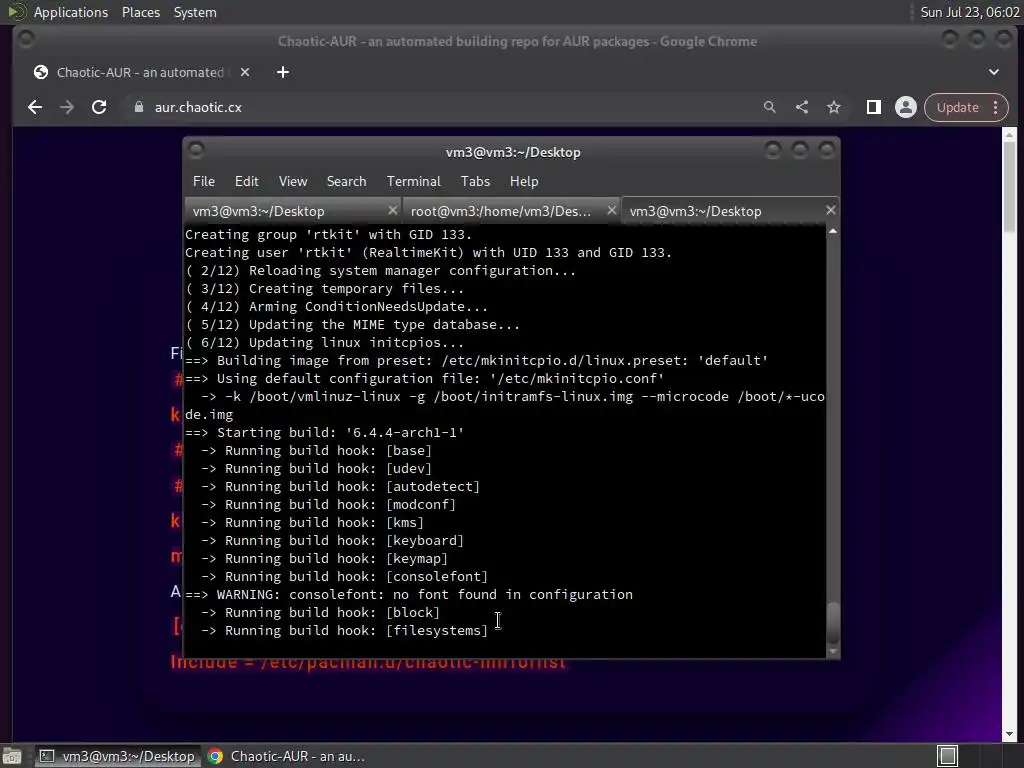
Task: Select vm3@vm3:~/Desktop taskbar item
Action: [117, 756]
